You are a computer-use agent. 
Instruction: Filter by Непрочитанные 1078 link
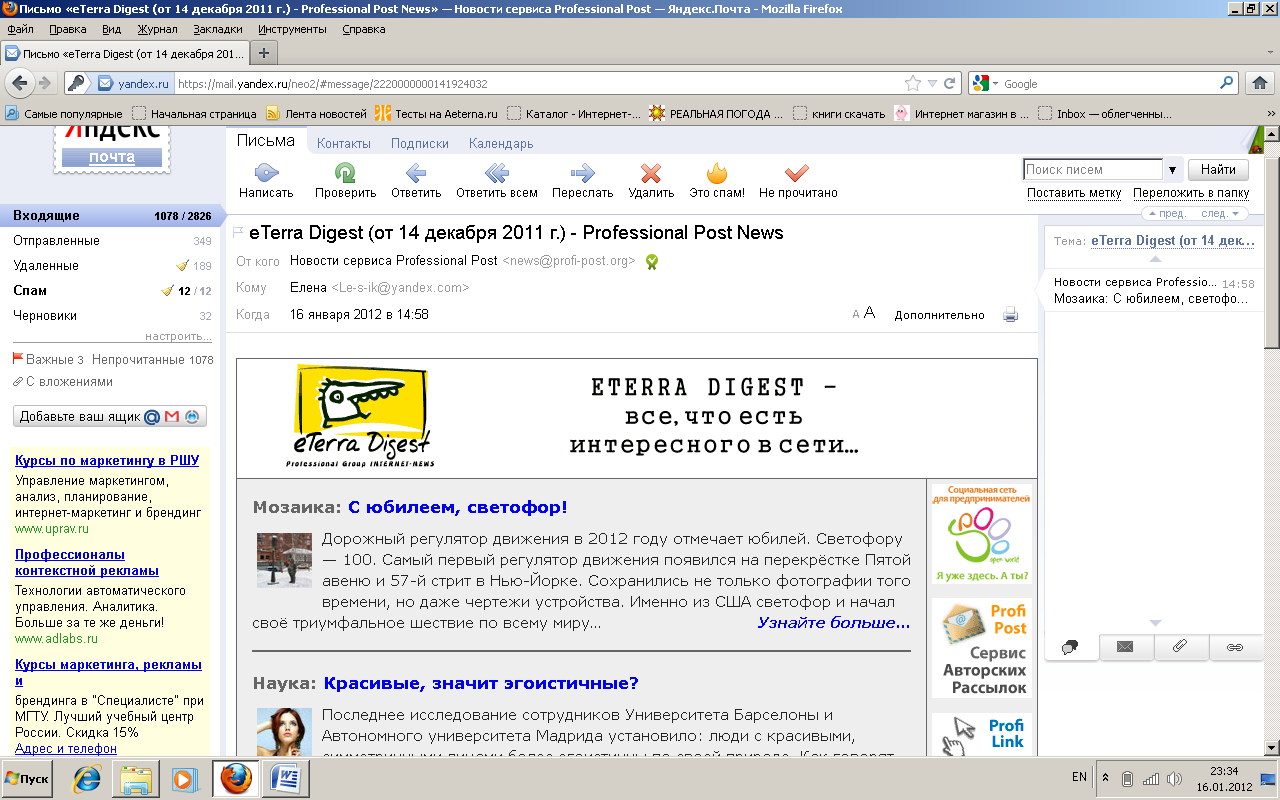(x=153, y=360)
